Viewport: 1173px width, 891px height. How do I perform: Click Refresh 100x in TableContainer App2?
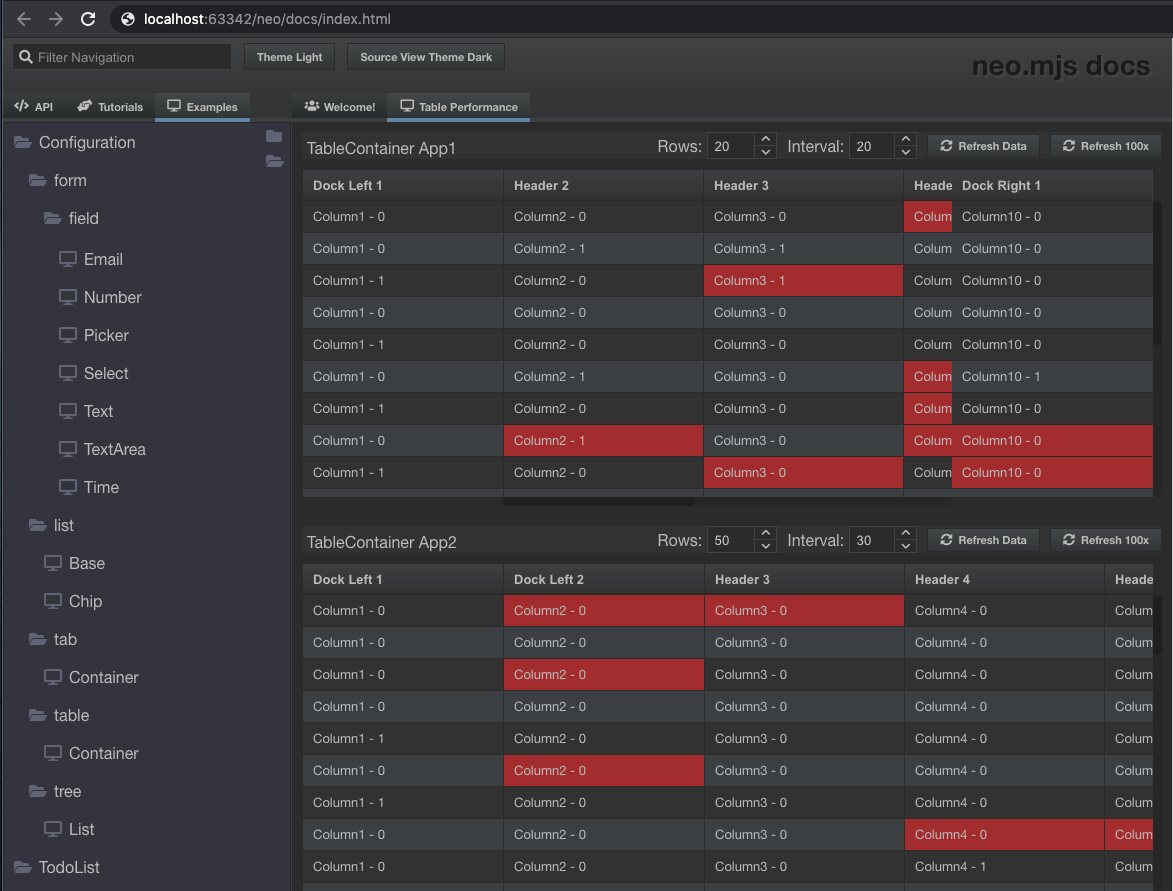(x=1106, y=539)
